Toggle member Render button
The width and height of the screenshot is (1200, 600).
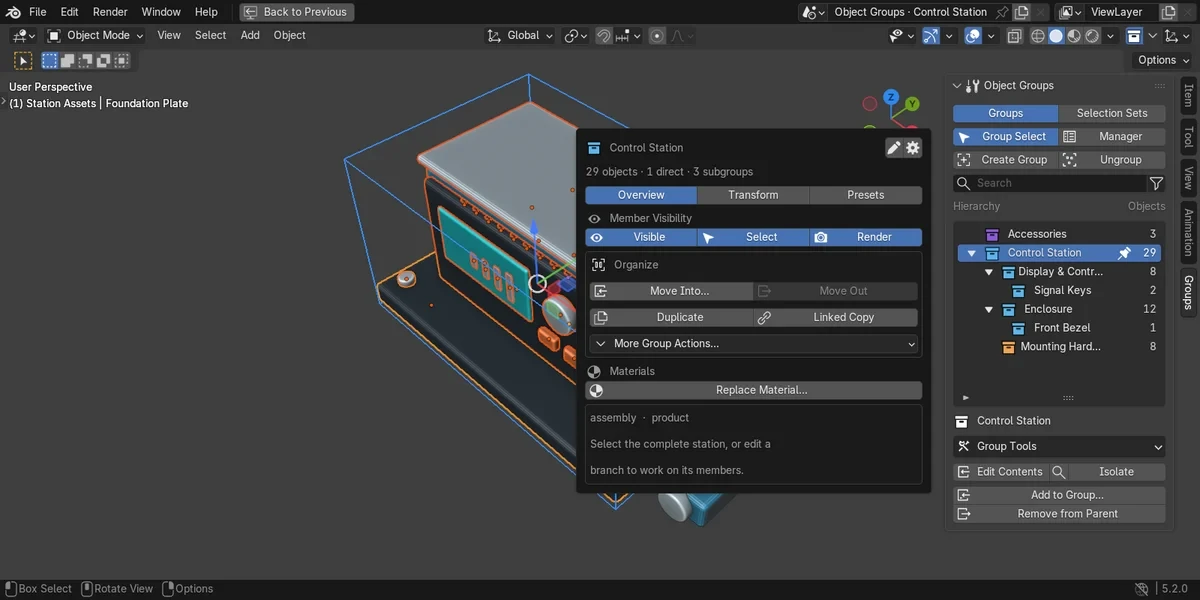point(866,237)
